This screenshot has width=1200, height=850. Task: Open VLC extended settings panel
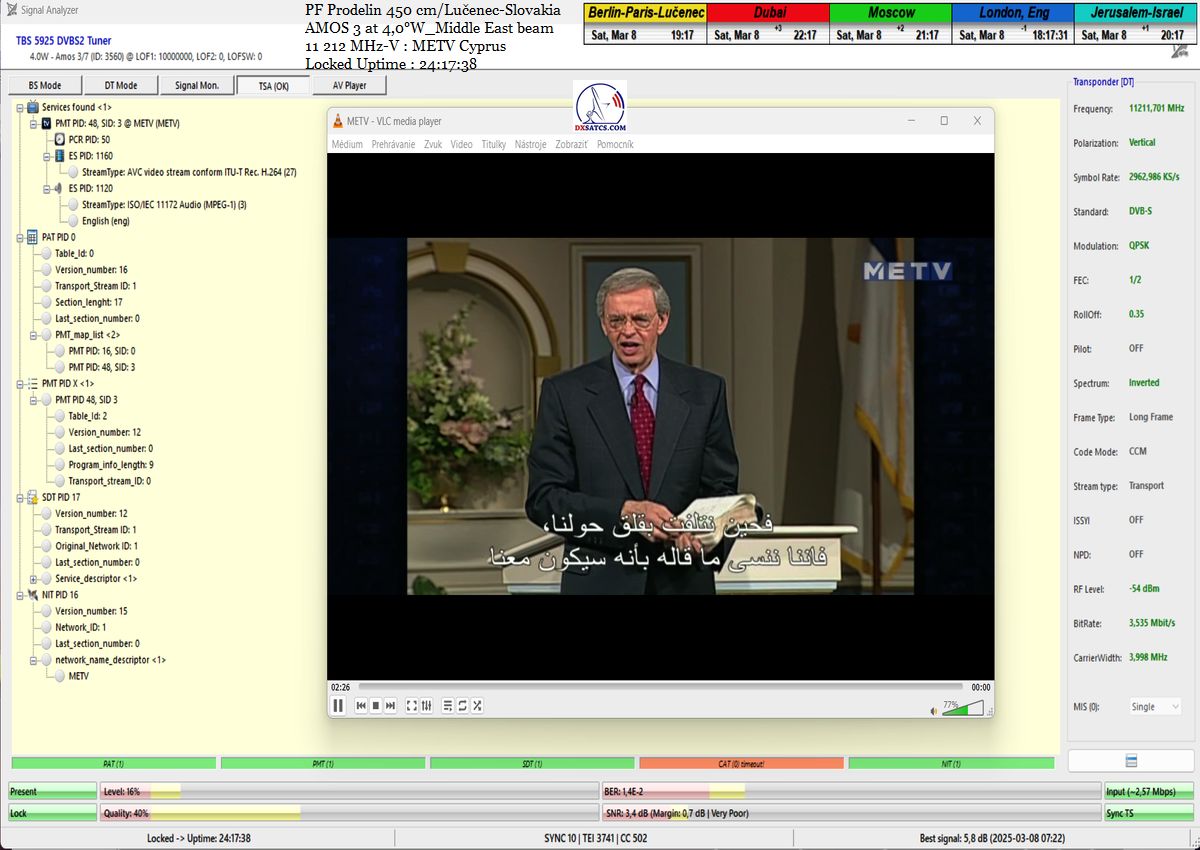(427, 706)
